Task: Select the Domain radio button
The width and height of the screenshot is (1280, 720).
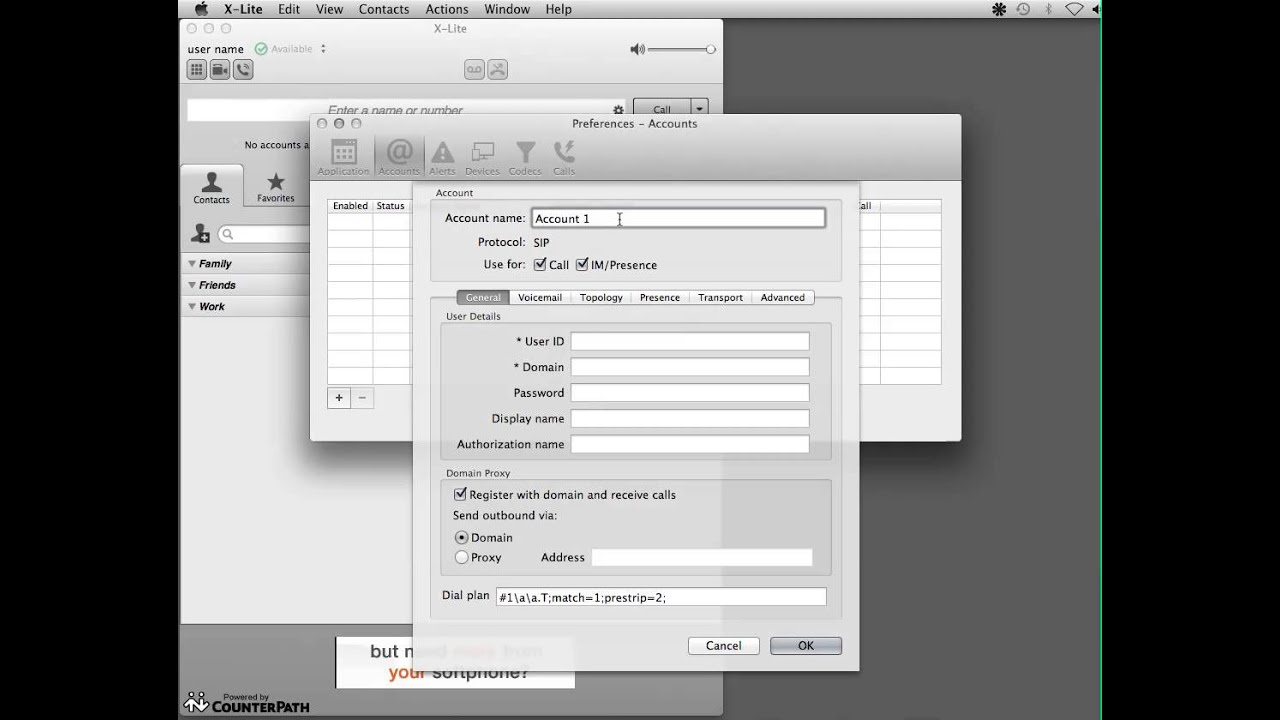Action: 461,537
